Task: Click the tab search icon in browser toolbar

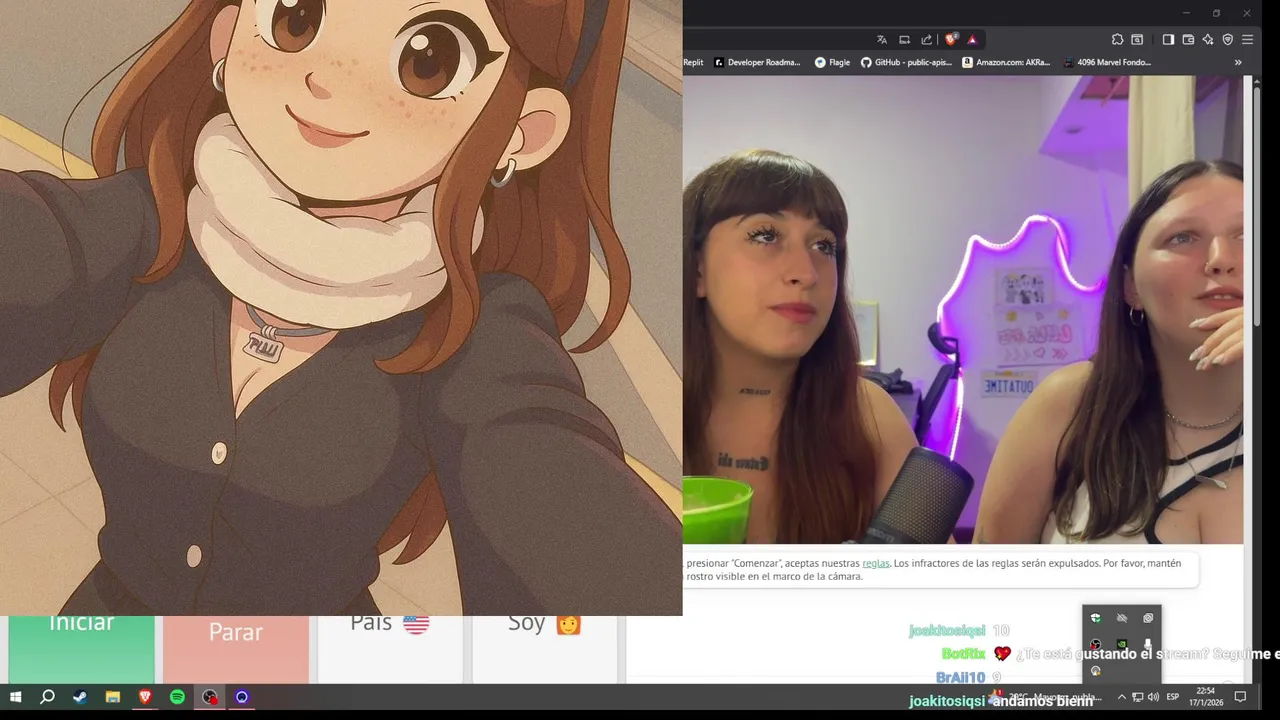Action: [1137, 40]
